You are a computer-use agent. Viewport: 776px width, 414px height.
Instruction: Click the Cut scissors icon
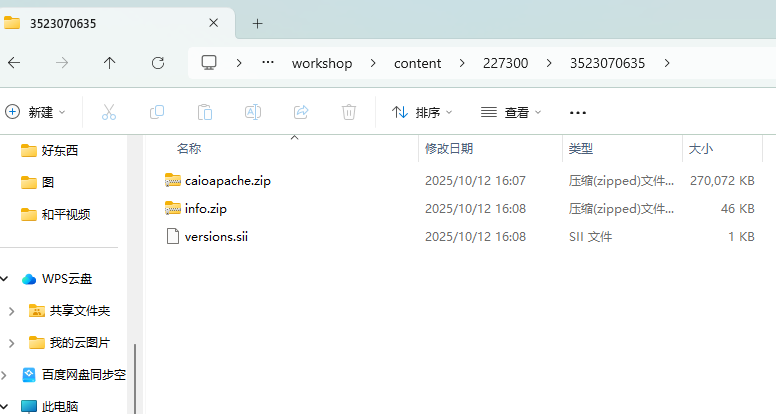pos(109,112)
